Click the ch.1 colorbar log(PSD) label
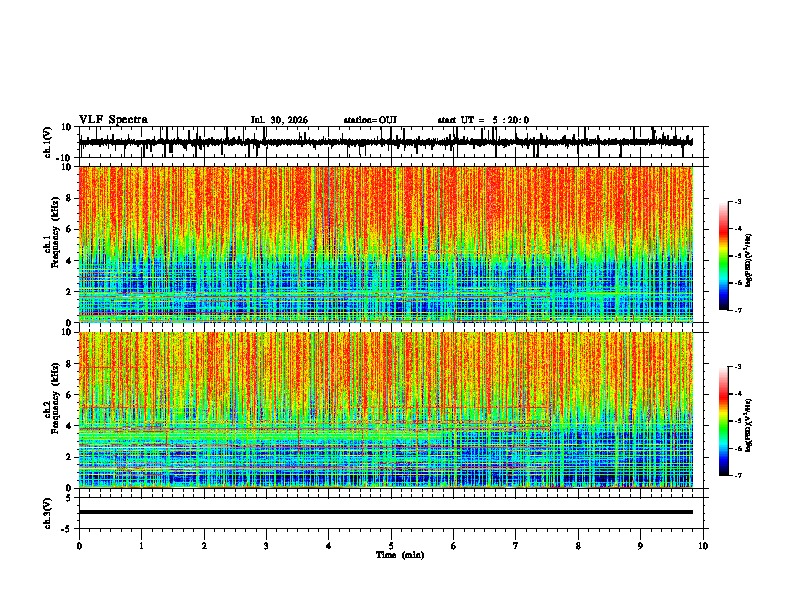This screenshot has height=612, width=792. pyautogui.click(x=748, y=260)
